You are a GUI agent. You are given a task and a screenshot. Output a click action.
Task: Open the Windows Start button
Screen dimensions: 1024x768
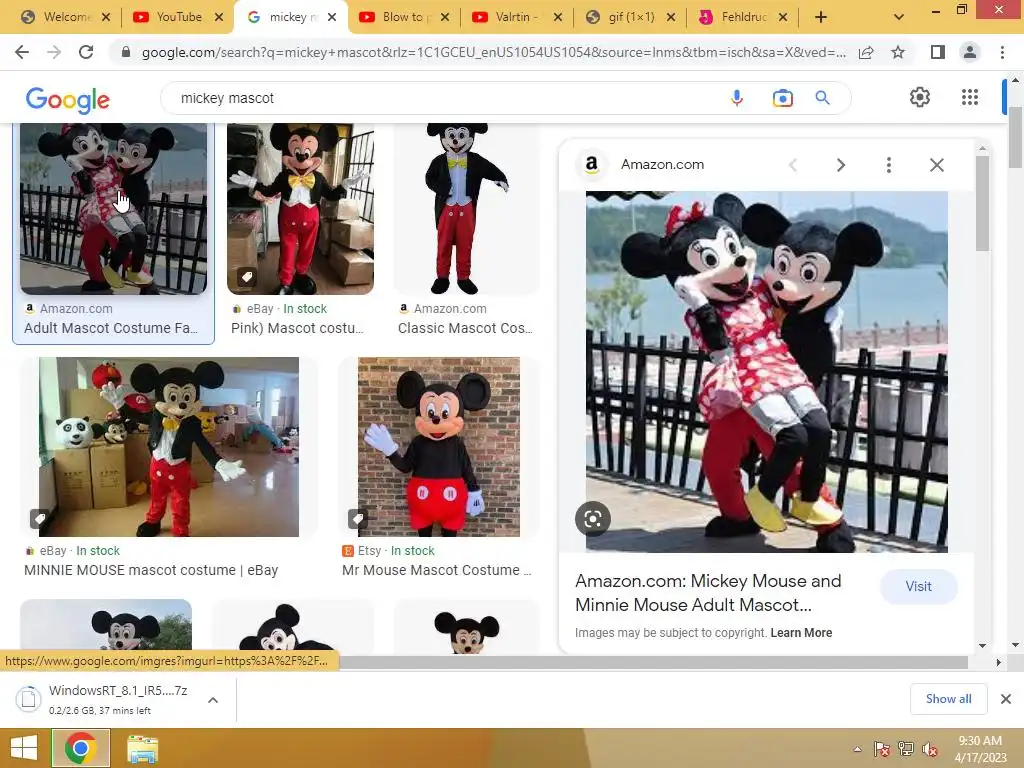(x=24, y=748)
